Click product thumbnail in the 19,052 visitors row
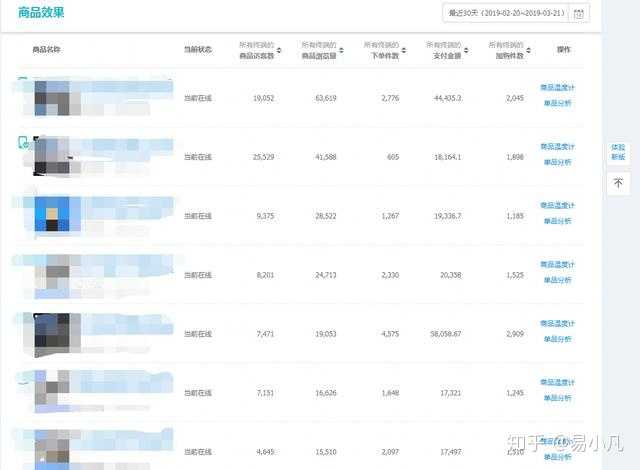The height and width of the screenshot is (470, 640). pyautogui.click(x=52, y=98)
